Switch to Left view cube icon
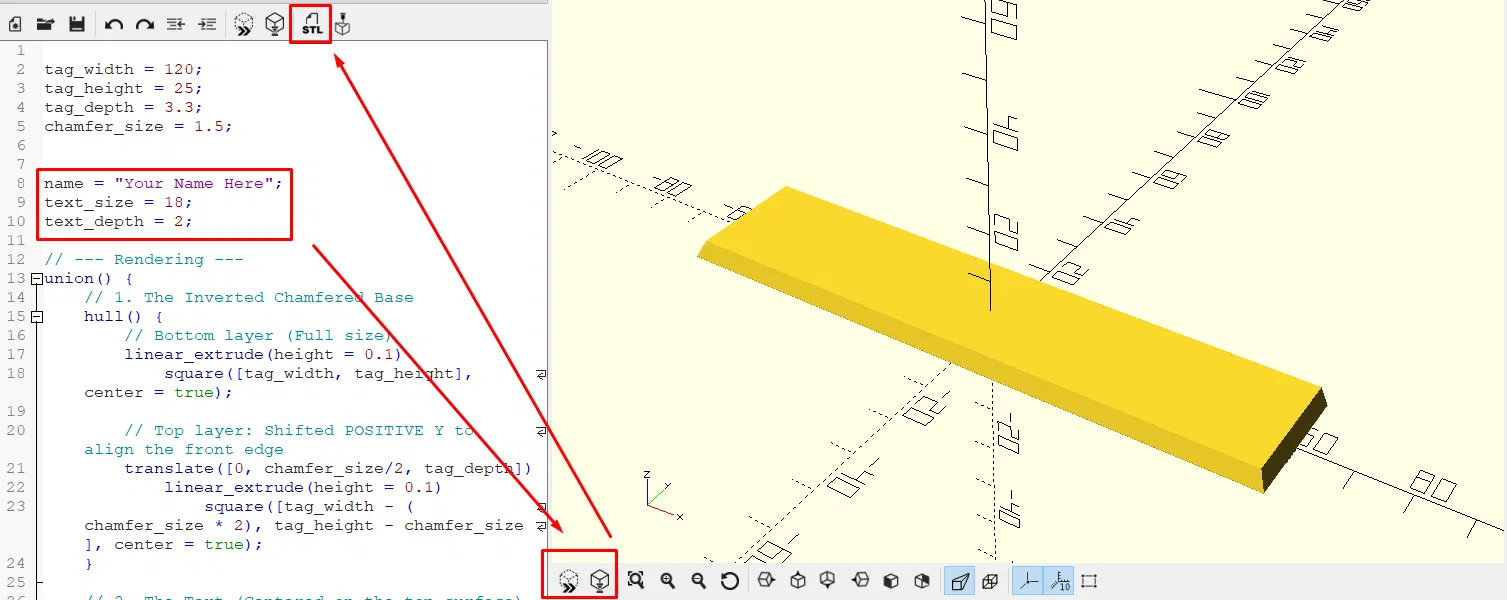This screenshot has height=600, width=1507. [x=860, y=581]
